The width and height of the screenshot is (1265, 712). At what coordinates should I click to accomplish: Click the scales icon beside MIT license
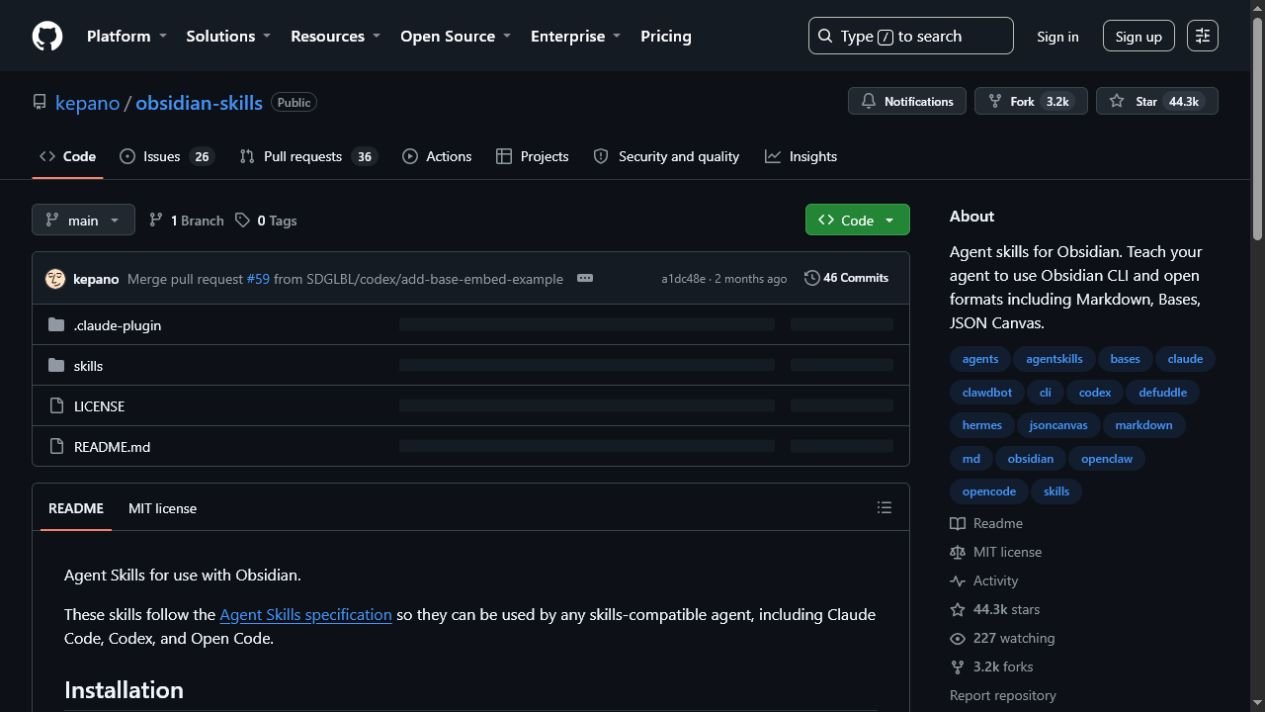[957, 552]
